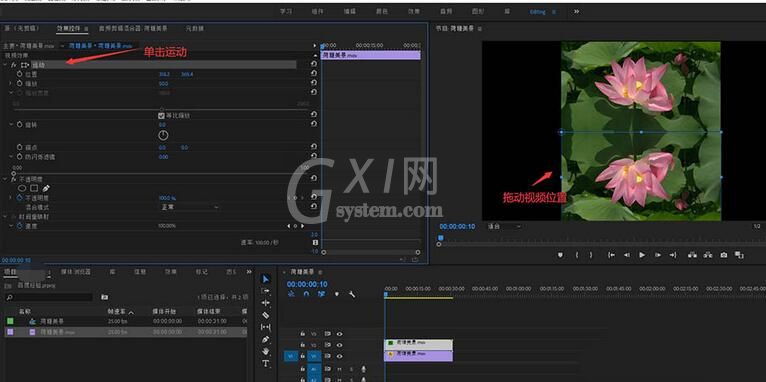Viewport: 766px width, 382px height.
Task: Switch to the Color (颜色) workspace
Action: (x=382, y=11)
